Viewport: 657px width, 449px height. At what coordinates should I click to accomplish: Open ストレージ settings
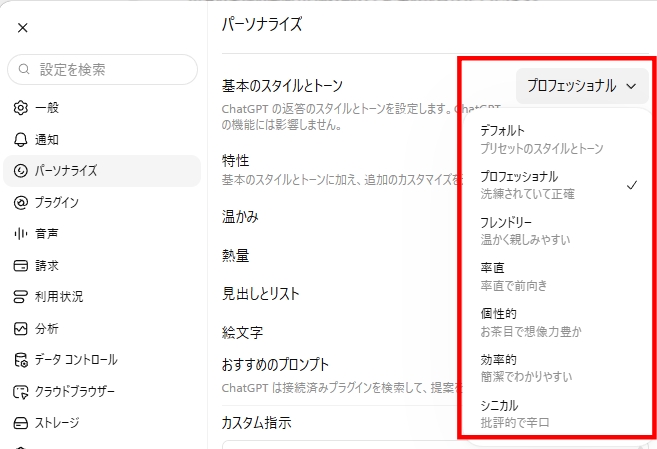coord(102,423)
